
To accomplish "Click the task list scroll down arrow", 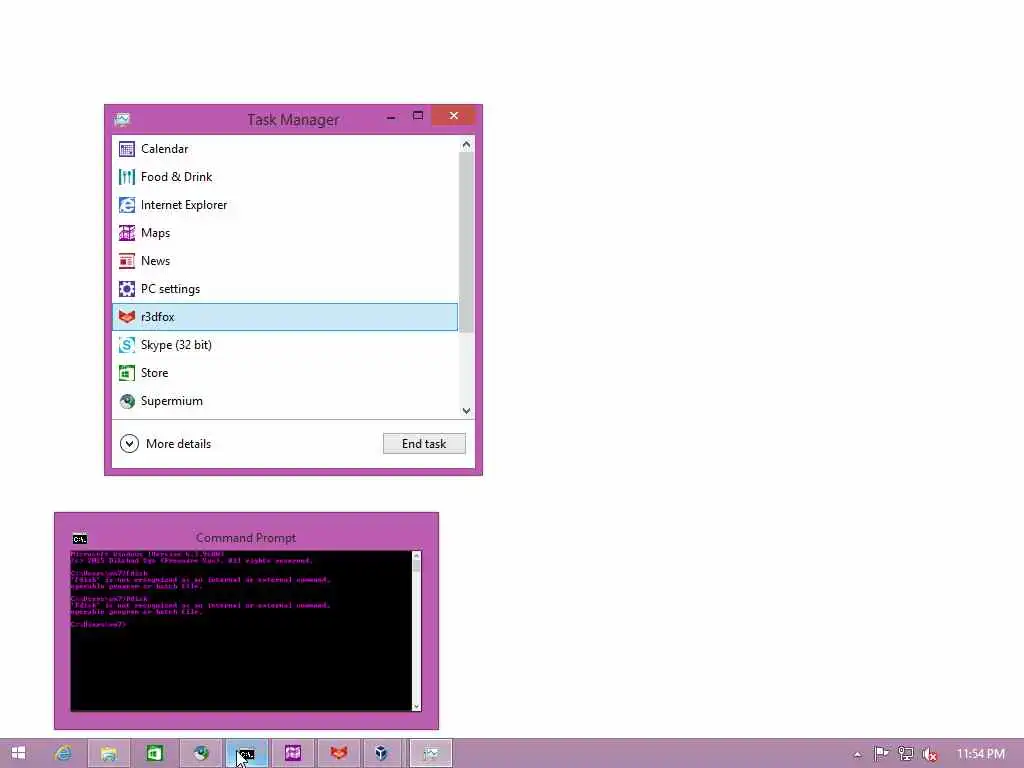I will pos(466,411).
